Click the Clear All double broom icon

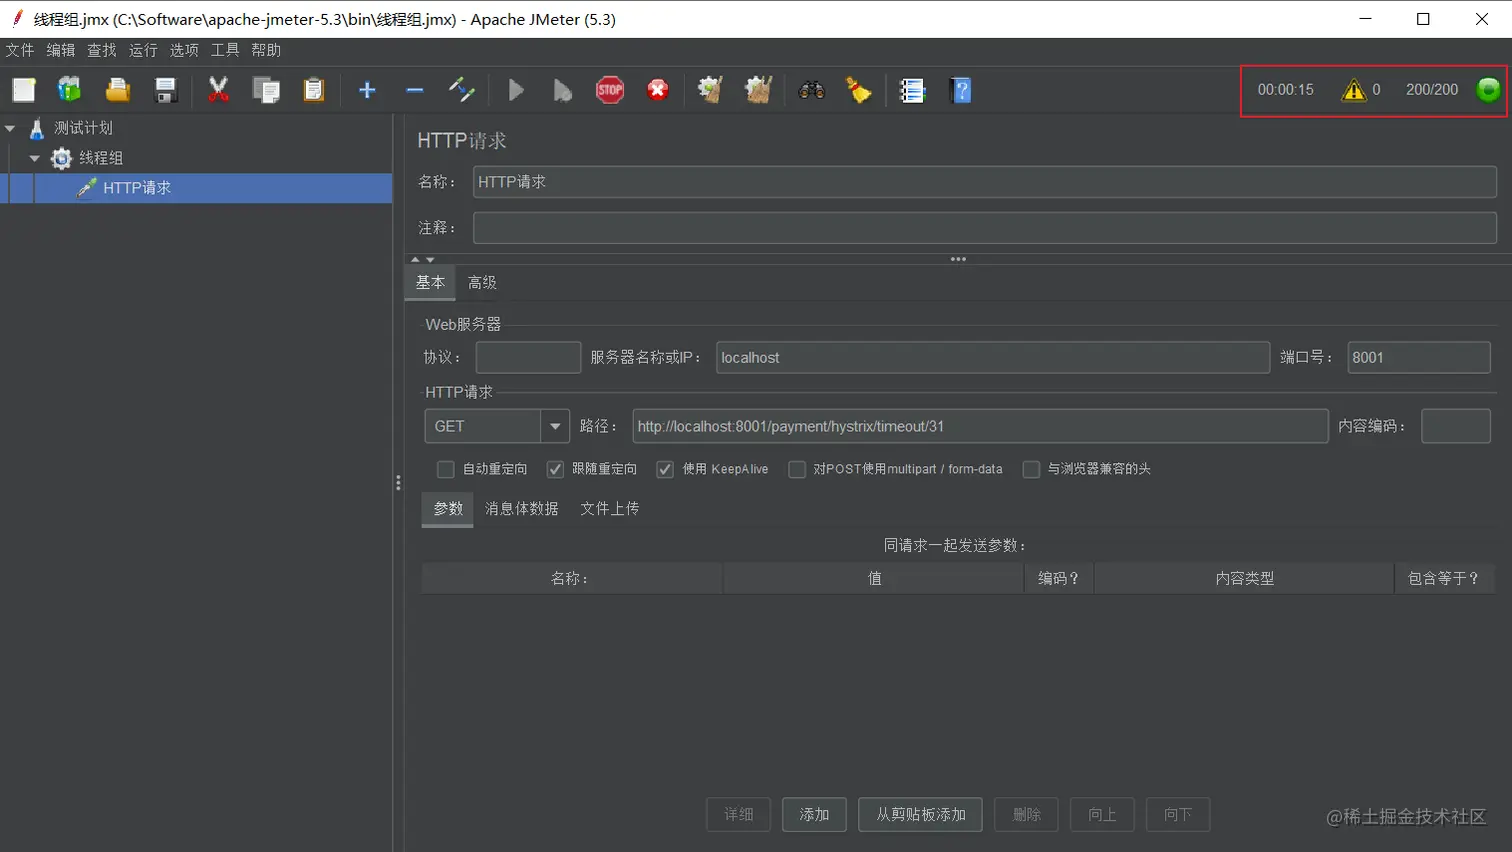click(x=759, y=90)
